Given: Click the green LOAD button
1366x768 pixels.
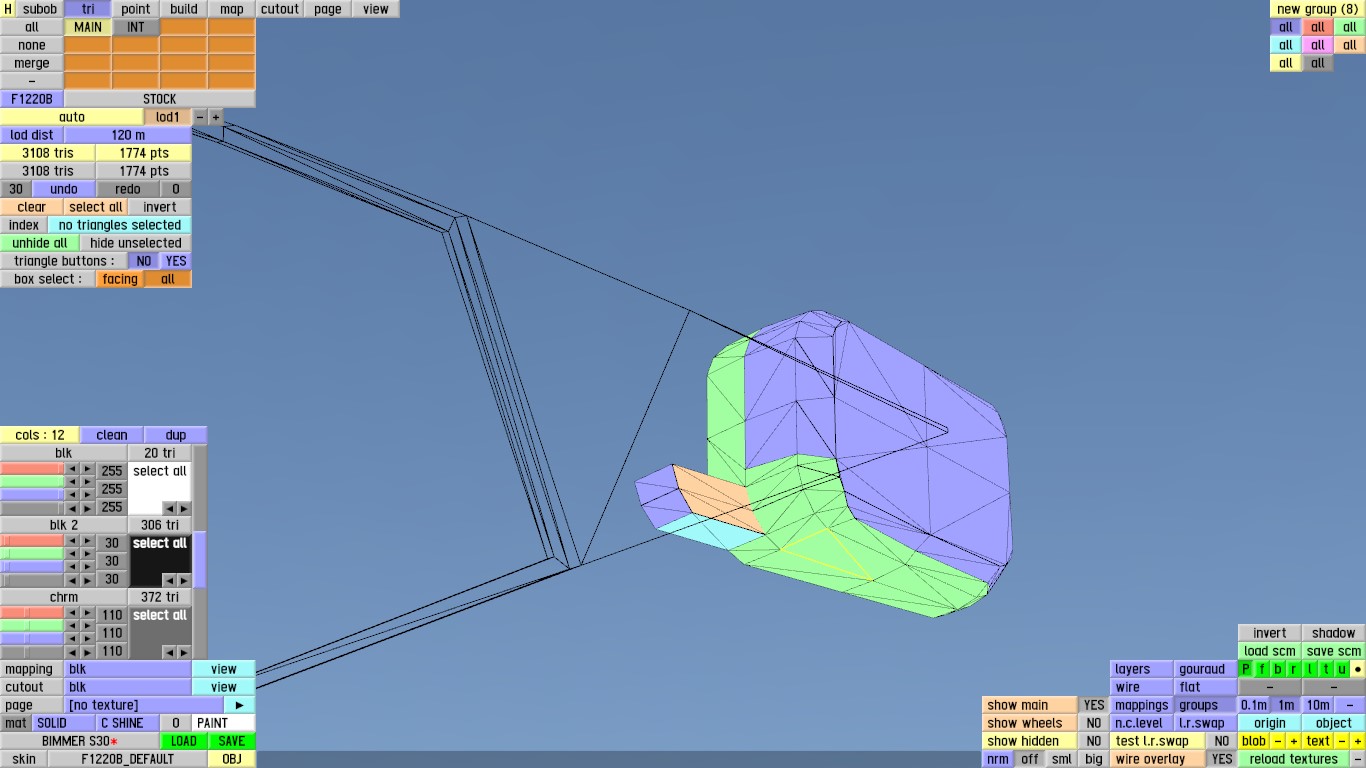Looking at the screenshot, I should click(x=184, y=741).
